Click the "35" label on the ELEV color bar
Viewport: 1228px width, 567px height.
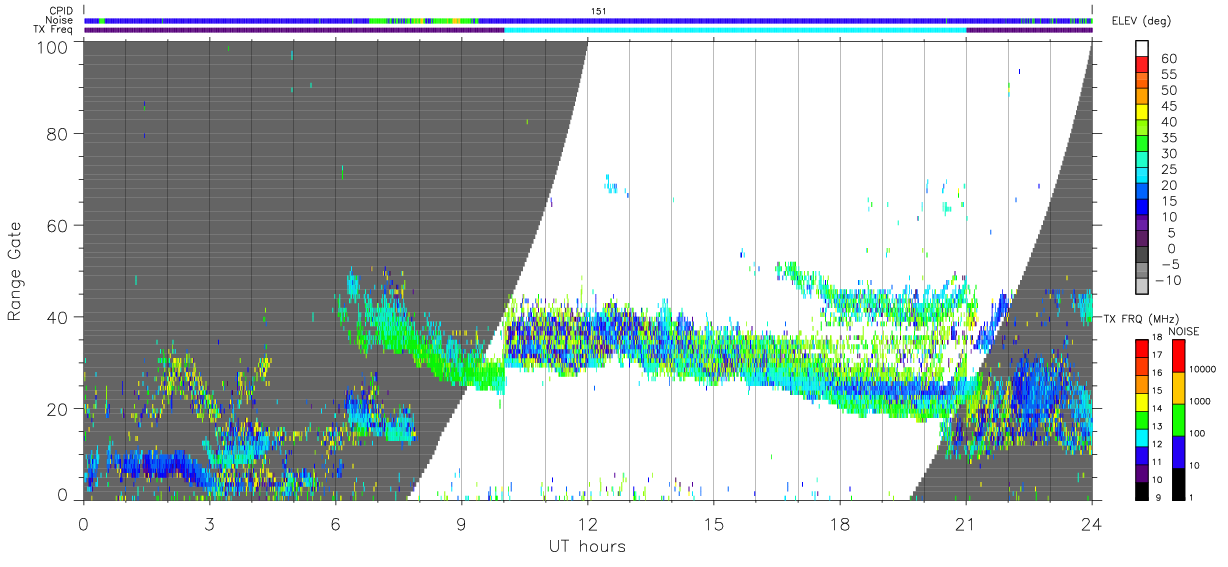click(x=1169, y=138)
